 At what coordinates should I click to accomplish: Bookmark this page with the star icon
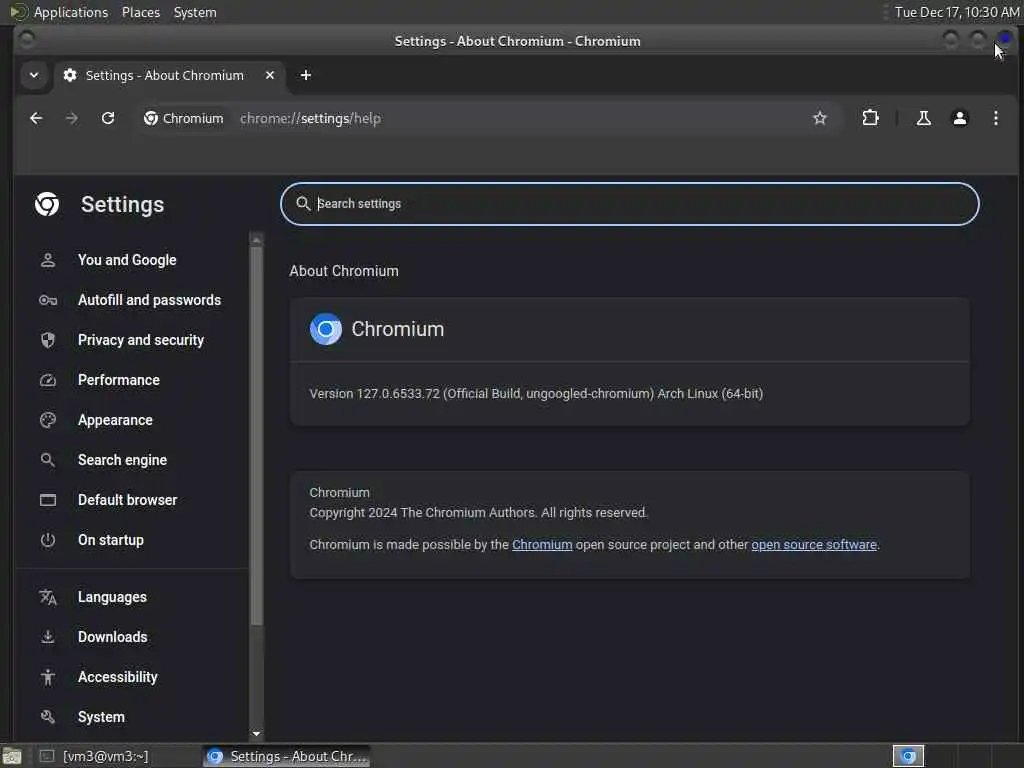820,118
